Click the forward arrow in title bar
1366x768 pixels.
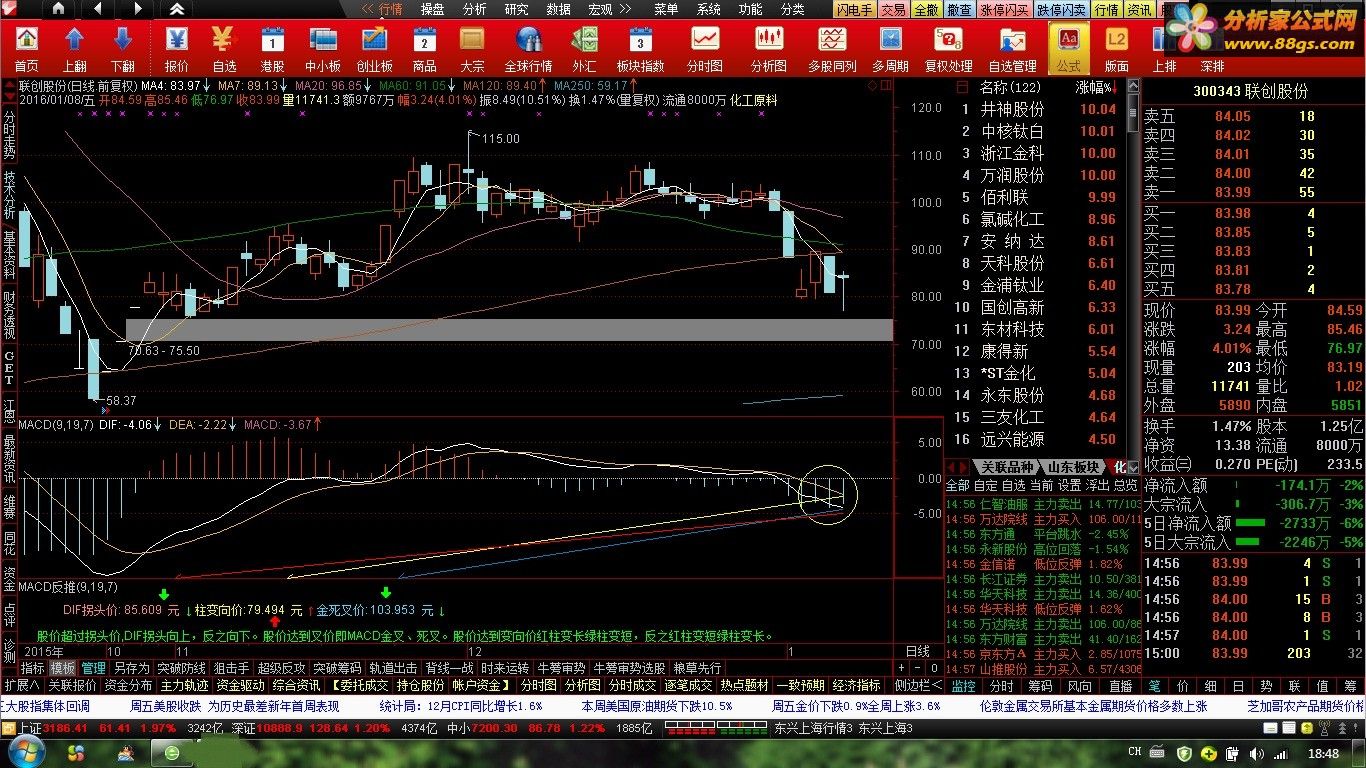click(x=137, y=9)
